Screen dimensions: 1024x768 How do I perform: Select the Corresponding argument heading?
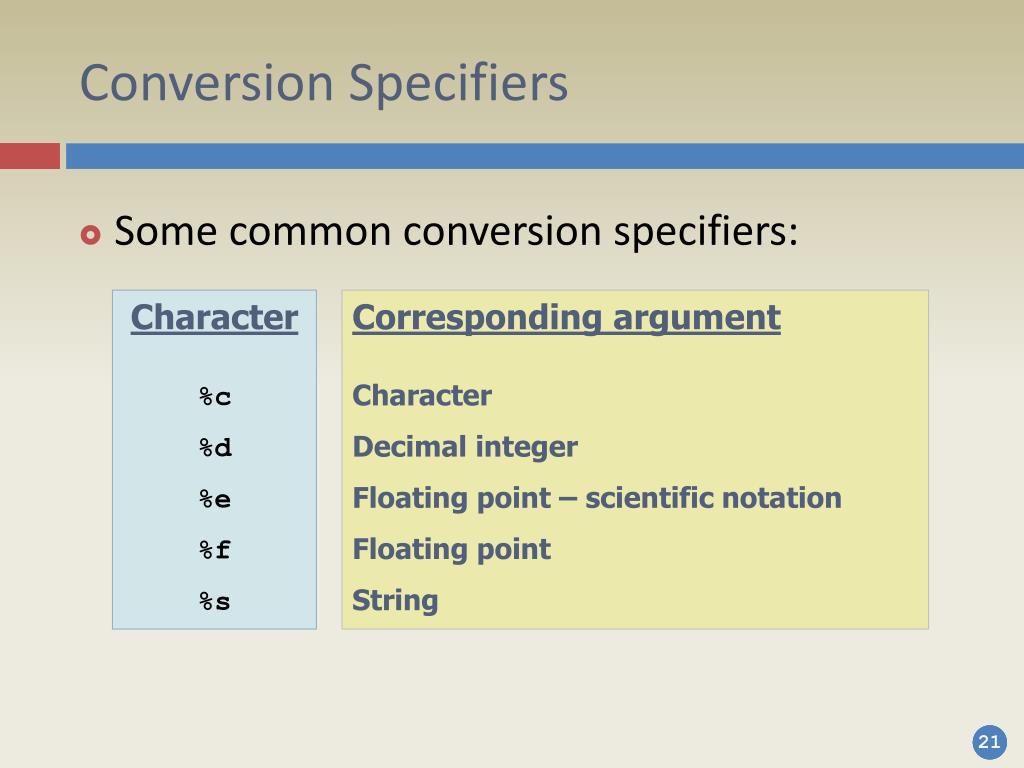(566, 318)
